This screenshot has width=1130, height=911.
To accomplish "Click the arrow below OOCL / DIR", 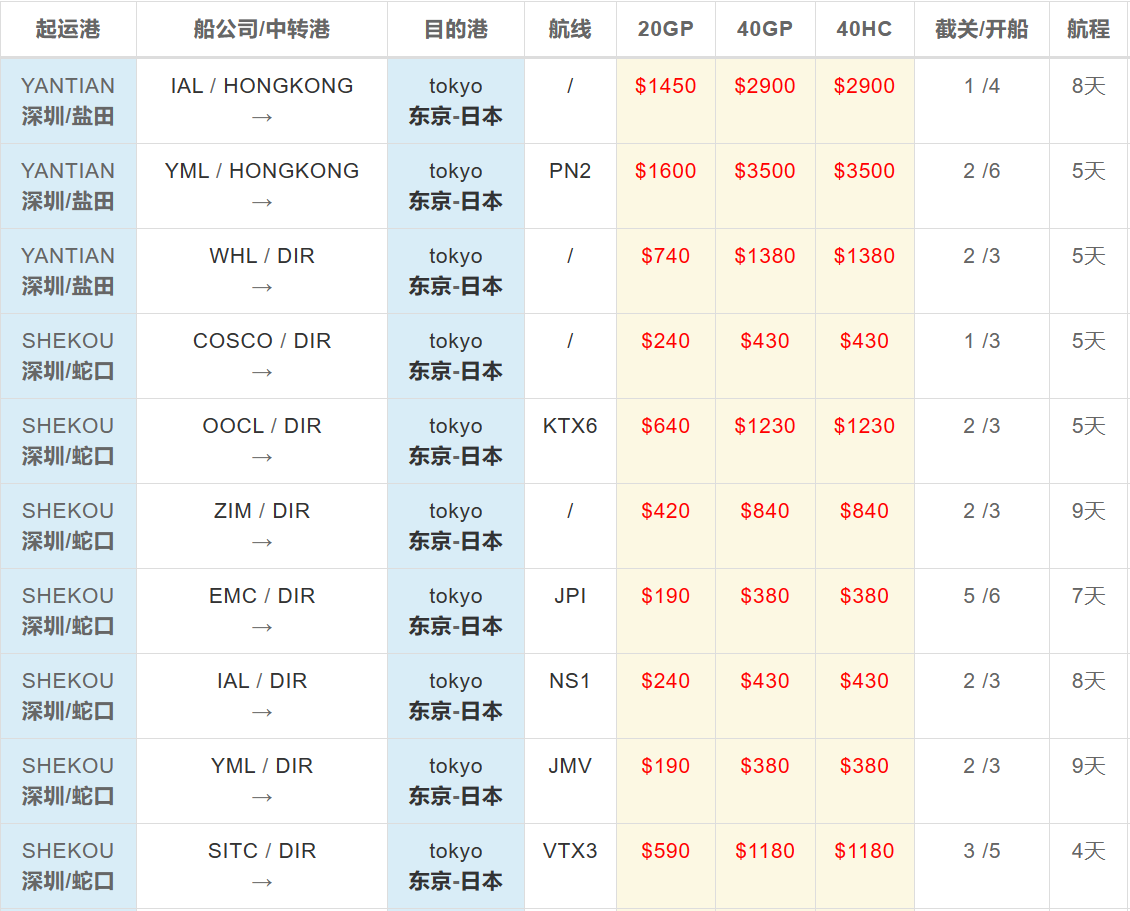I will (x=262, y=457).
